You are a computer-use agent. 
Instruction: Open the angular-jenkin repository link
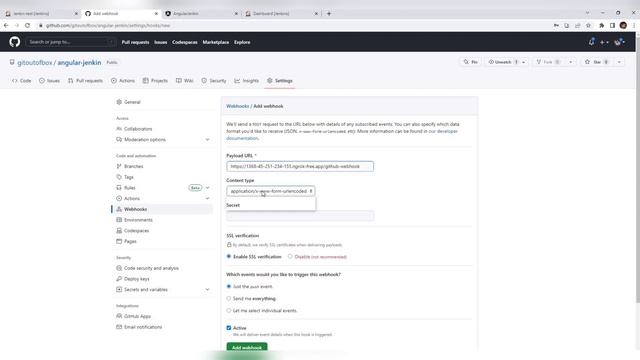pyautogui.click(x=79, y=62)
